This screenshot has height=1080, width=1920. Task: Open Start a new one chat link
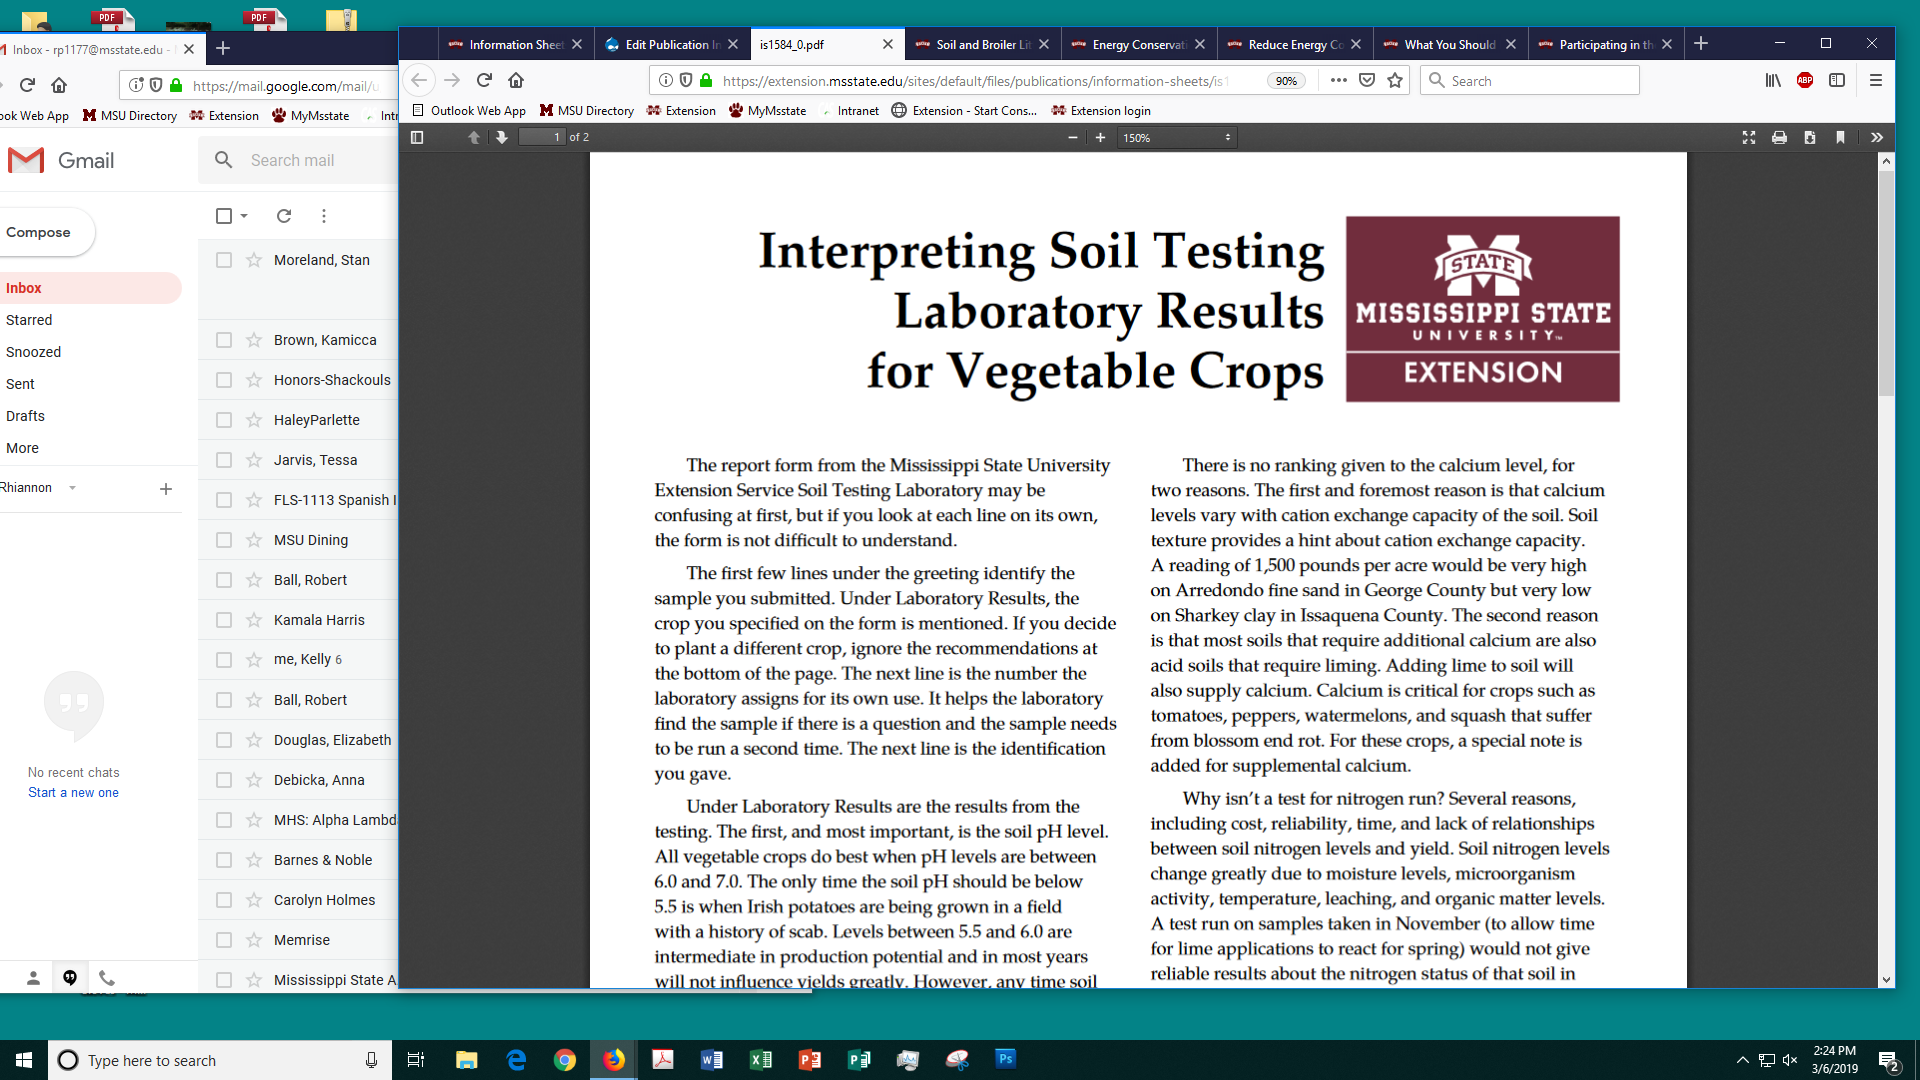pos(73,792)
